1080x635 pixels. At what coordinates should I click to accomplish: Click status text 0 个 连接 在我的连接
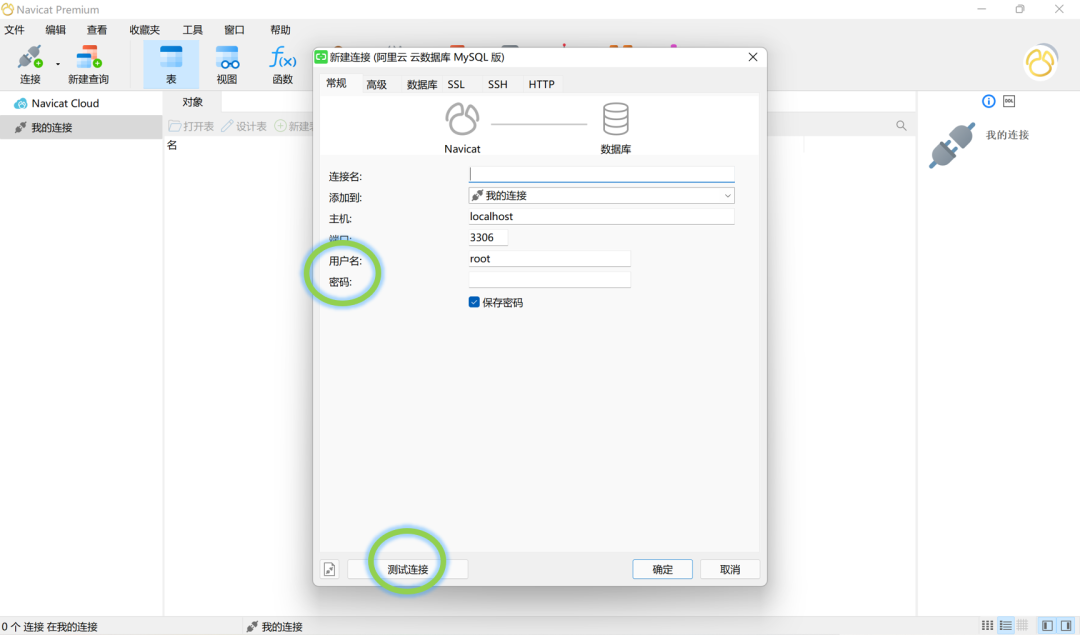50,627
